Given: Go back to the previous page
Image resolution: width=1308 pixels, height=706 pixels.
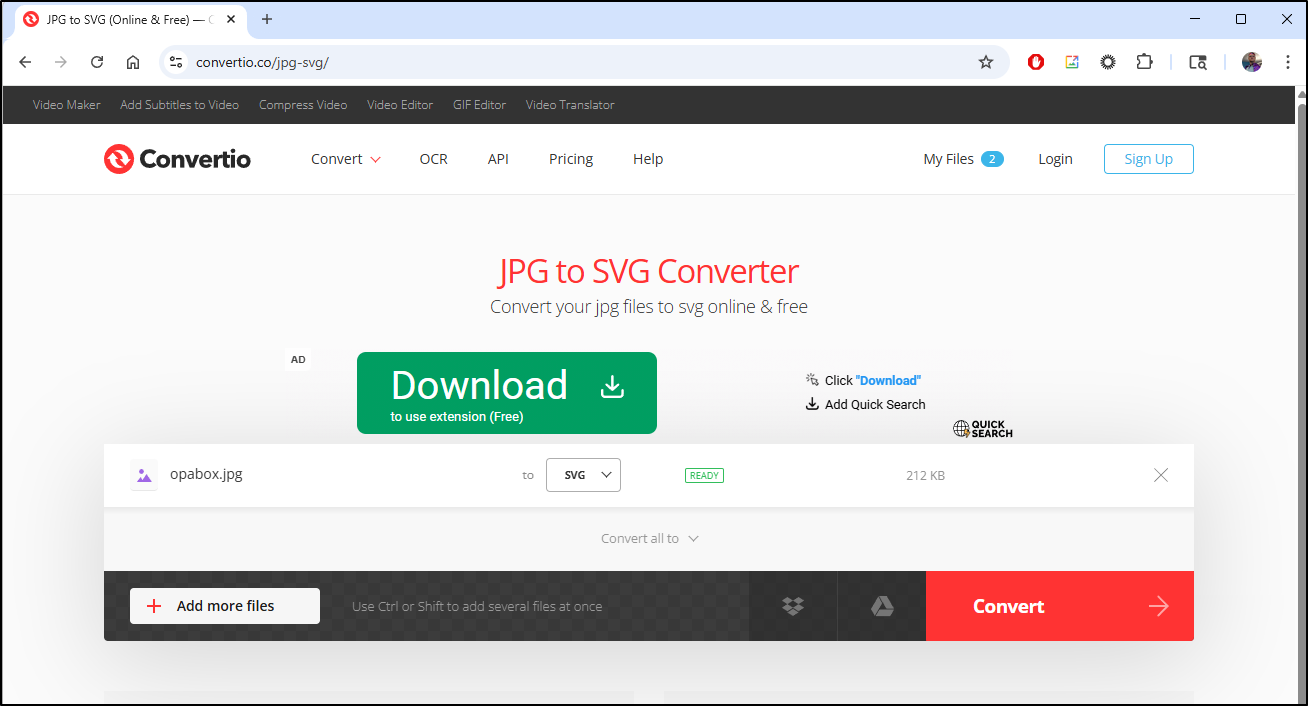Looking at the screenshot, I should click(26, 62).
